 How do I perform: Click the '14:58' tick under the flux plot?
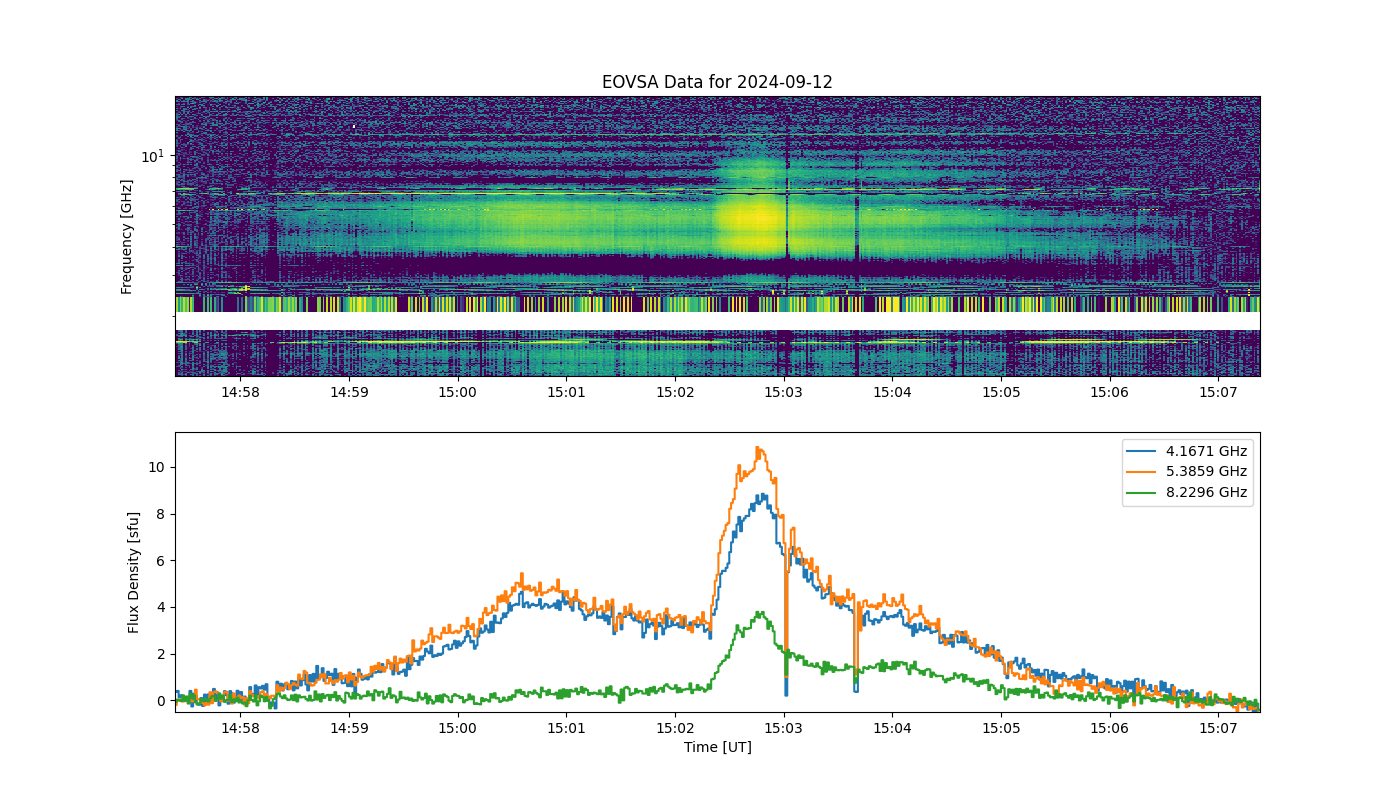(240, 728)
